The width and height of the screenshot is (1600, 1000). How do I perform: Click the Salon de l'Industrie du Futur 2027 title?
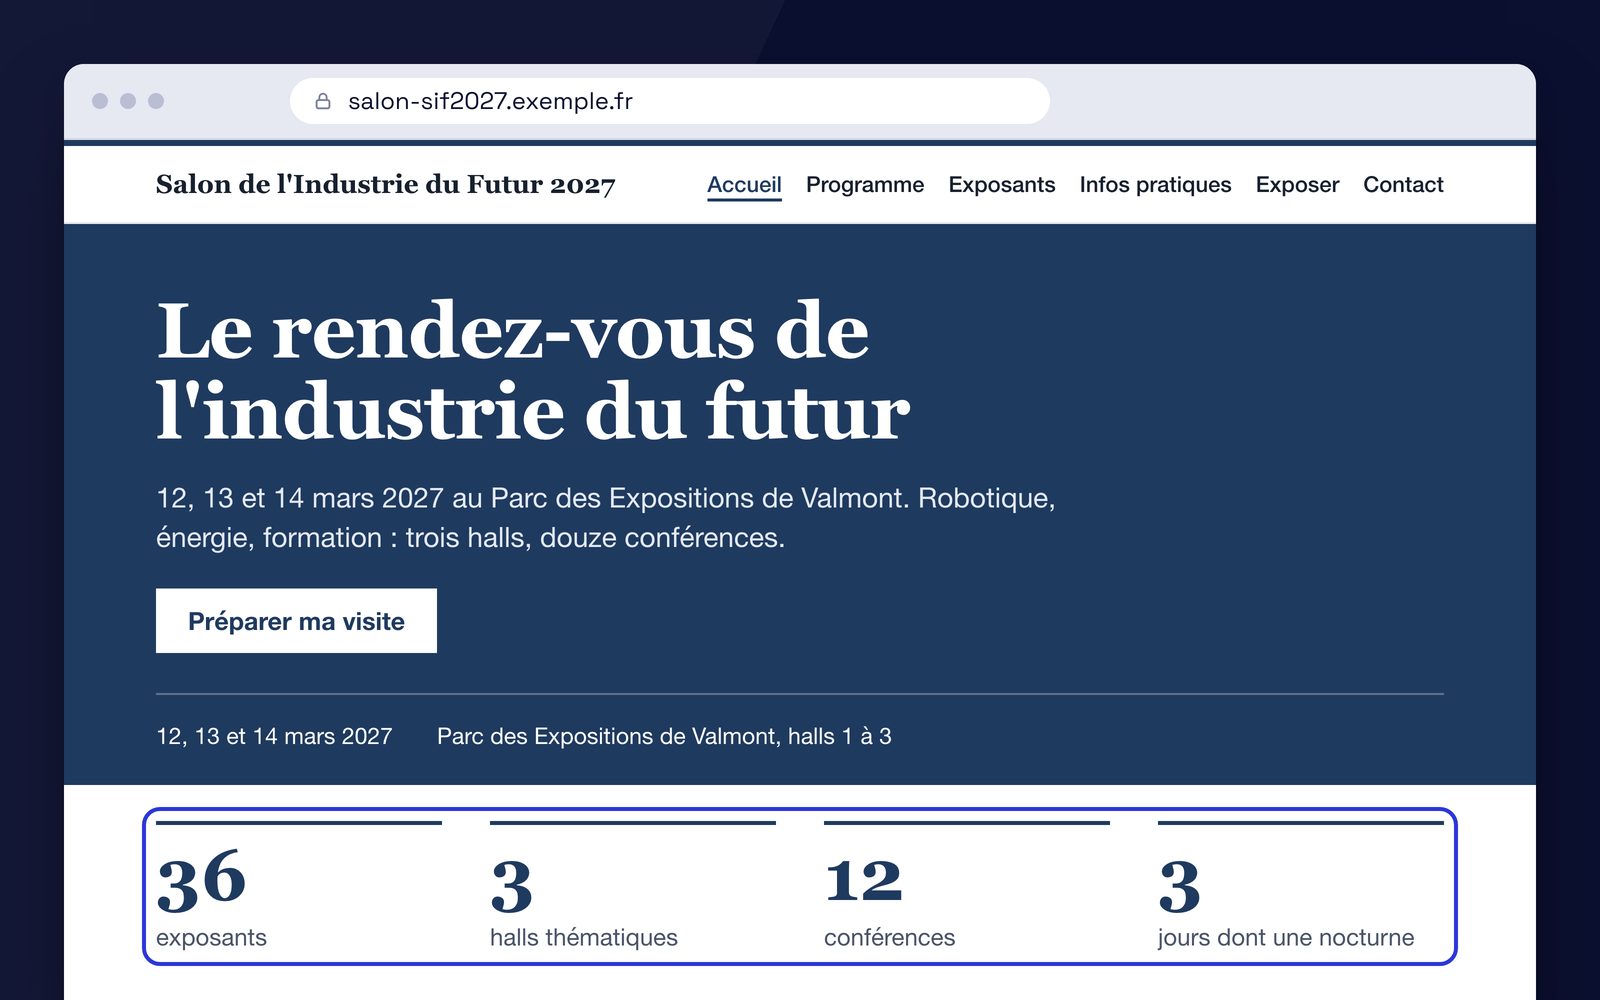(x=386, y=185)
